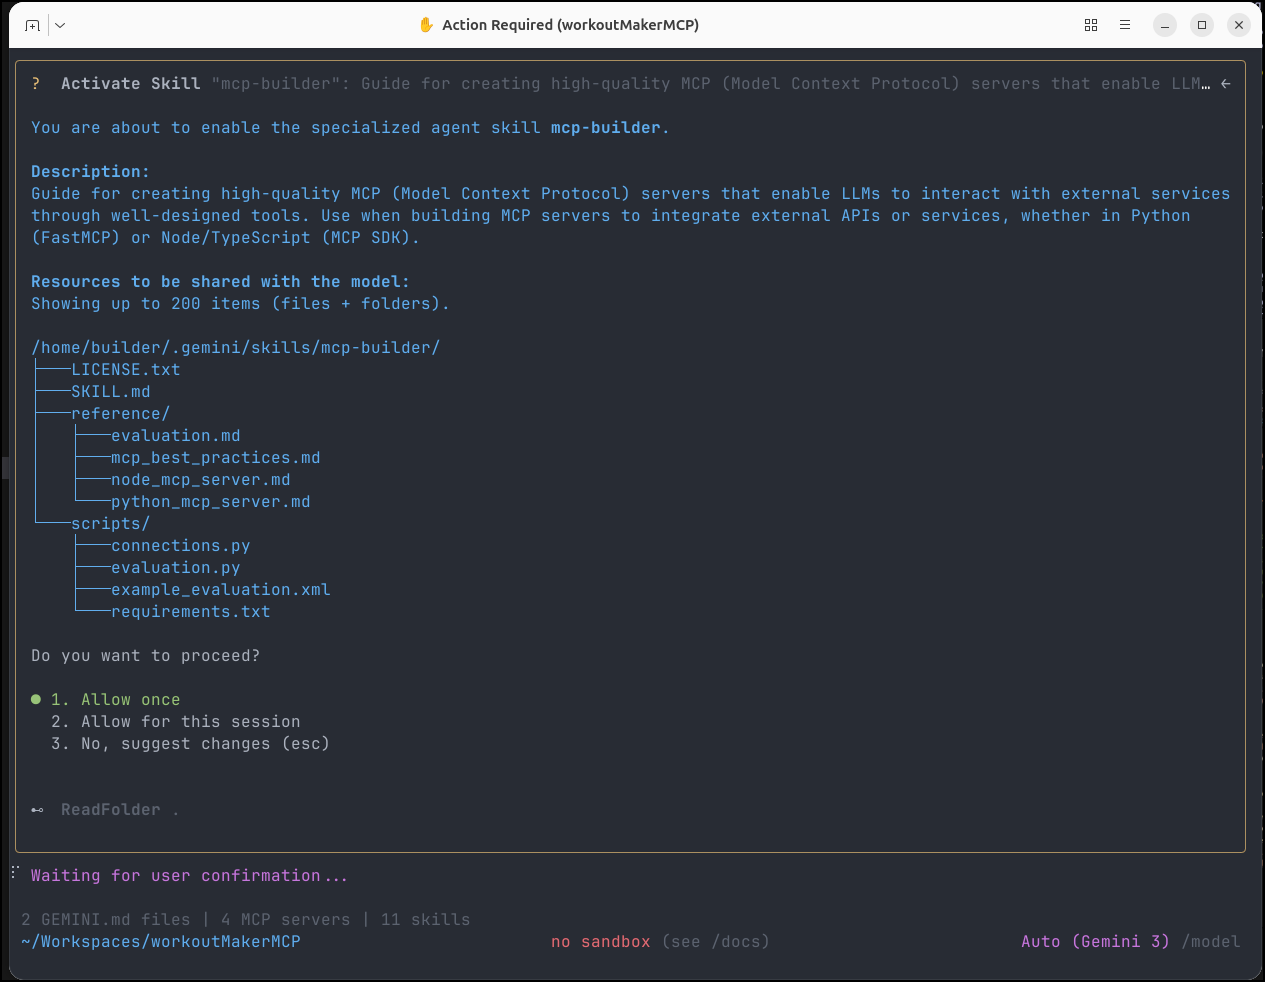Click the /model text in the status bar
Viewport: 1265px width, 982px height.
[x=1210, y=942]
